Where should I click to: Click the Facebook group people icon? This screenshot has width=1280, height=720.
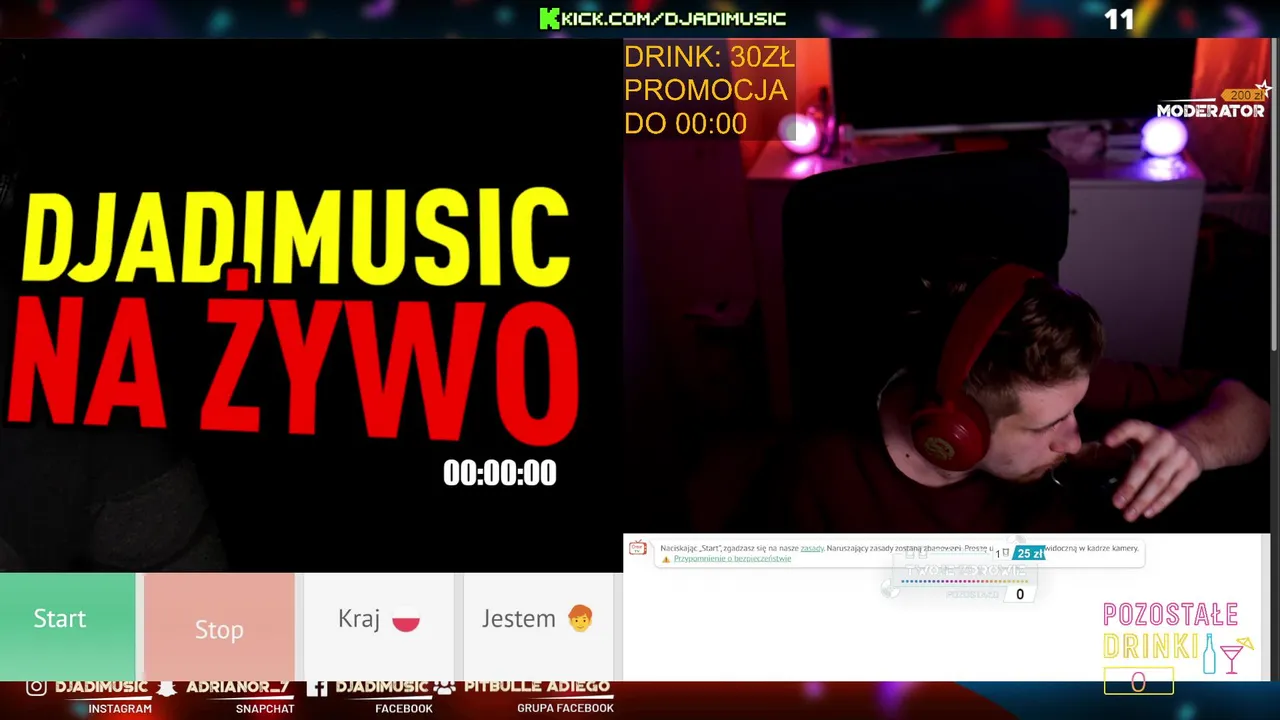[x=445, y=687]
